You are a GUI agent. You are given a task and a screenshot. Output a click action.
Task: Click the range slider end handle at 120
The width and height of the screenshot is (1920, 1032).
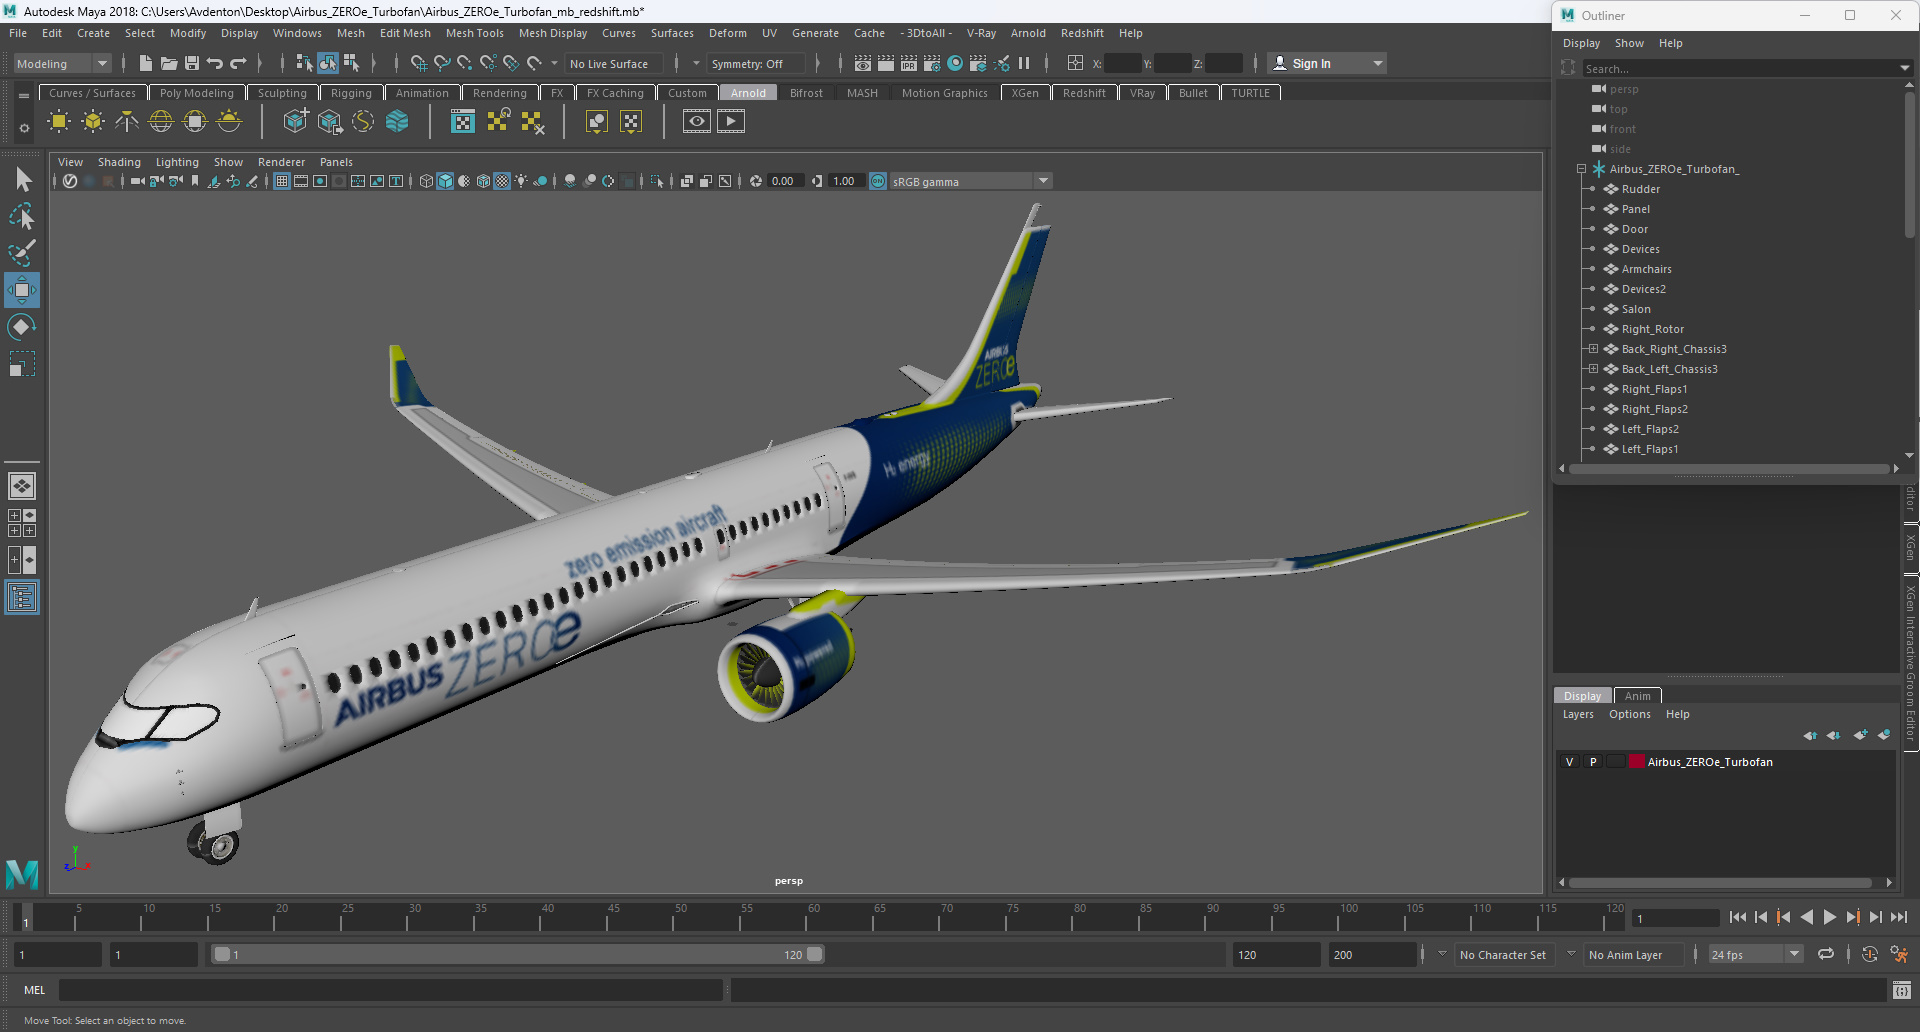pos(815,954)
